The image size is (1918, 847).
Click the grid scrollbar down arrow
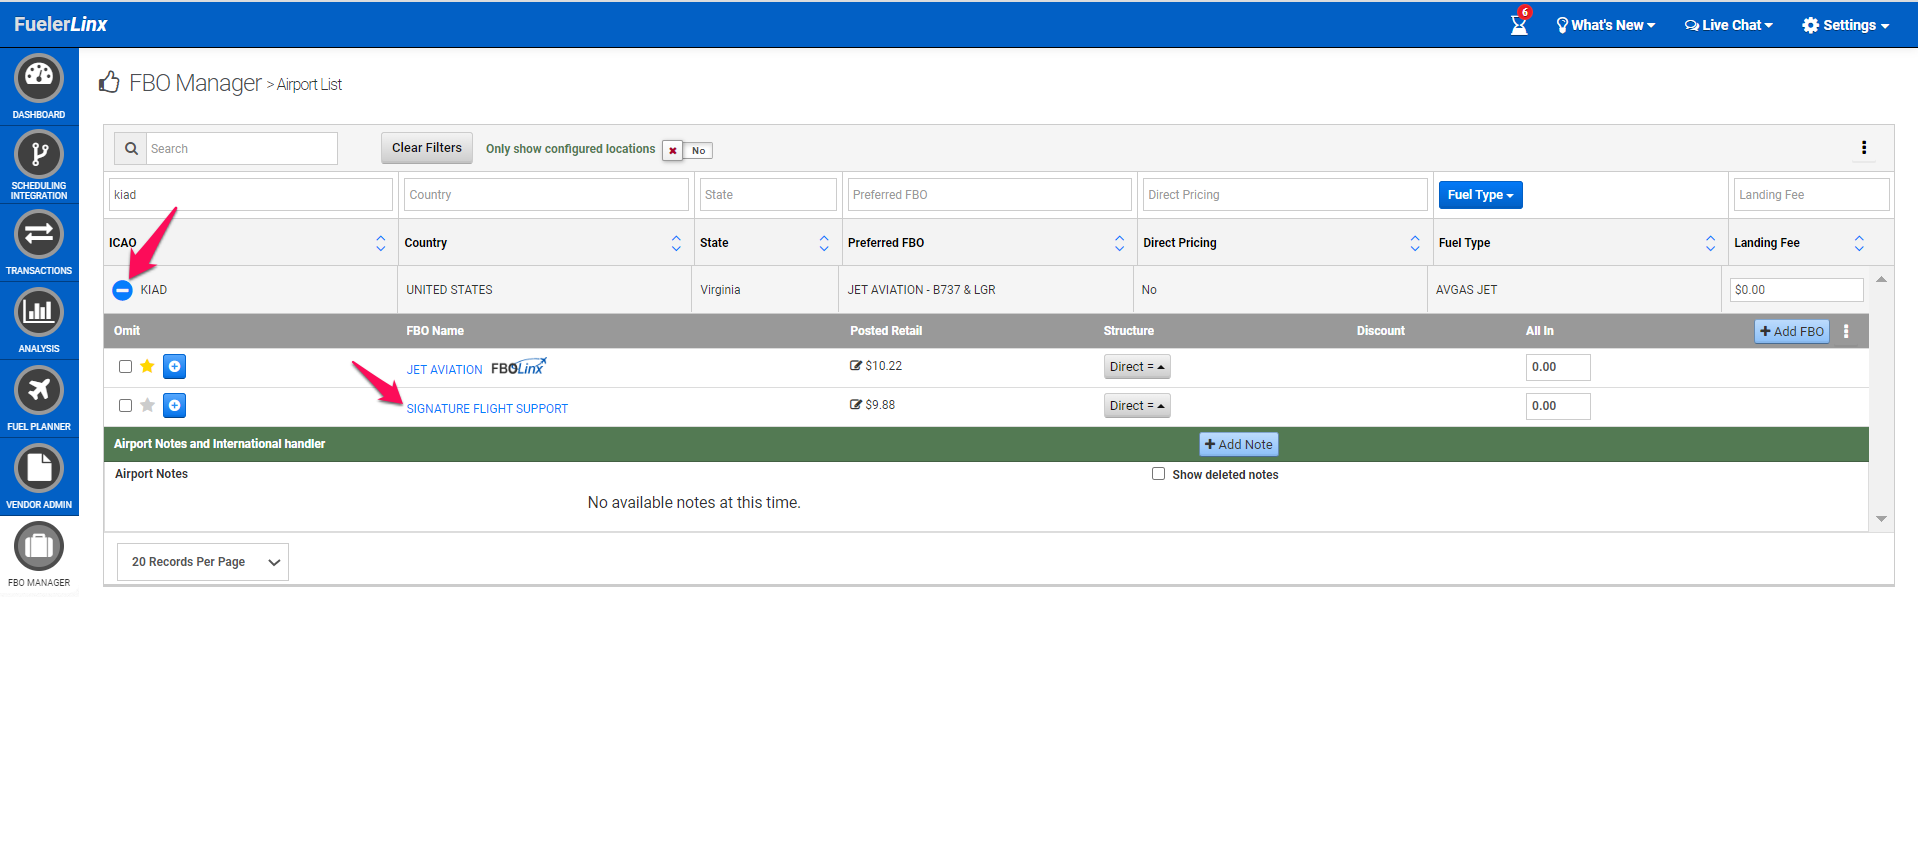tap(1881, 519)
